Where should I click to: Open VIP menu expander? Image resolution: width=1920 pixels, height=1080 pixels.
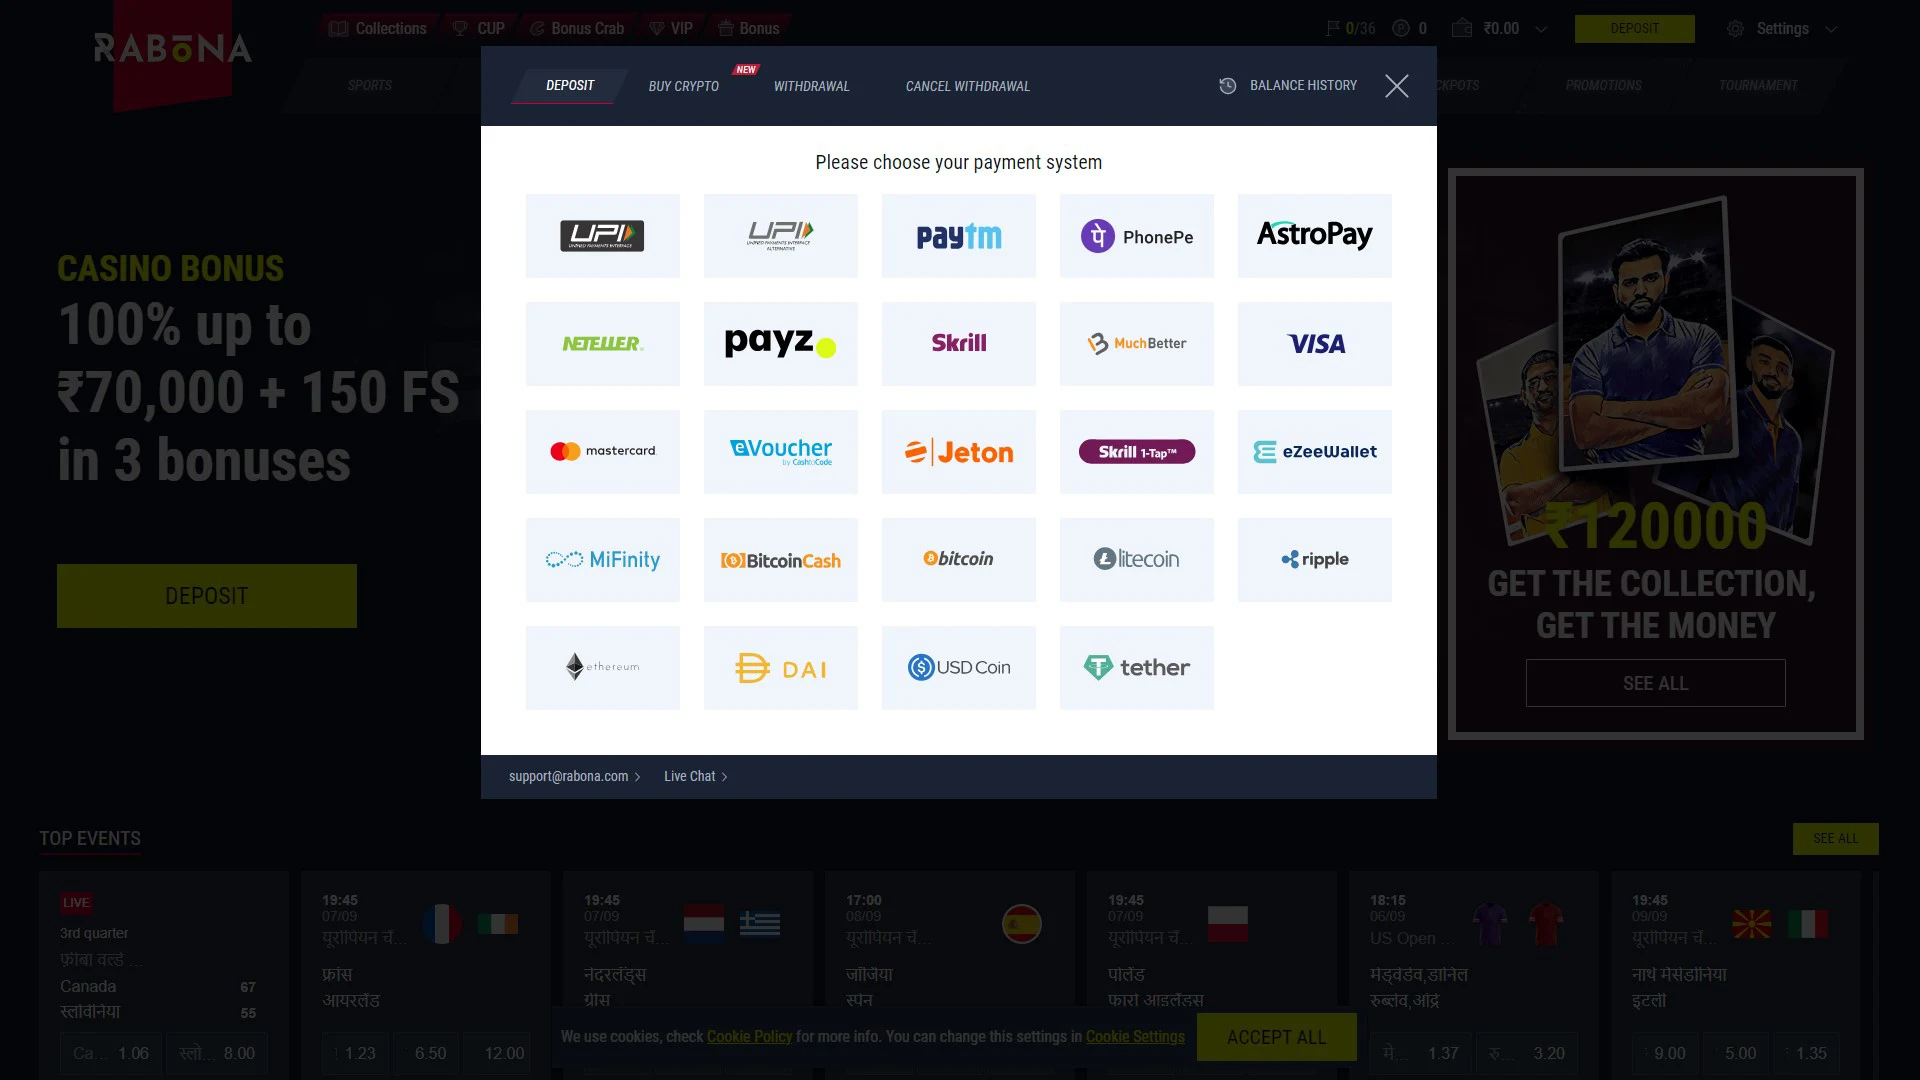671,28
